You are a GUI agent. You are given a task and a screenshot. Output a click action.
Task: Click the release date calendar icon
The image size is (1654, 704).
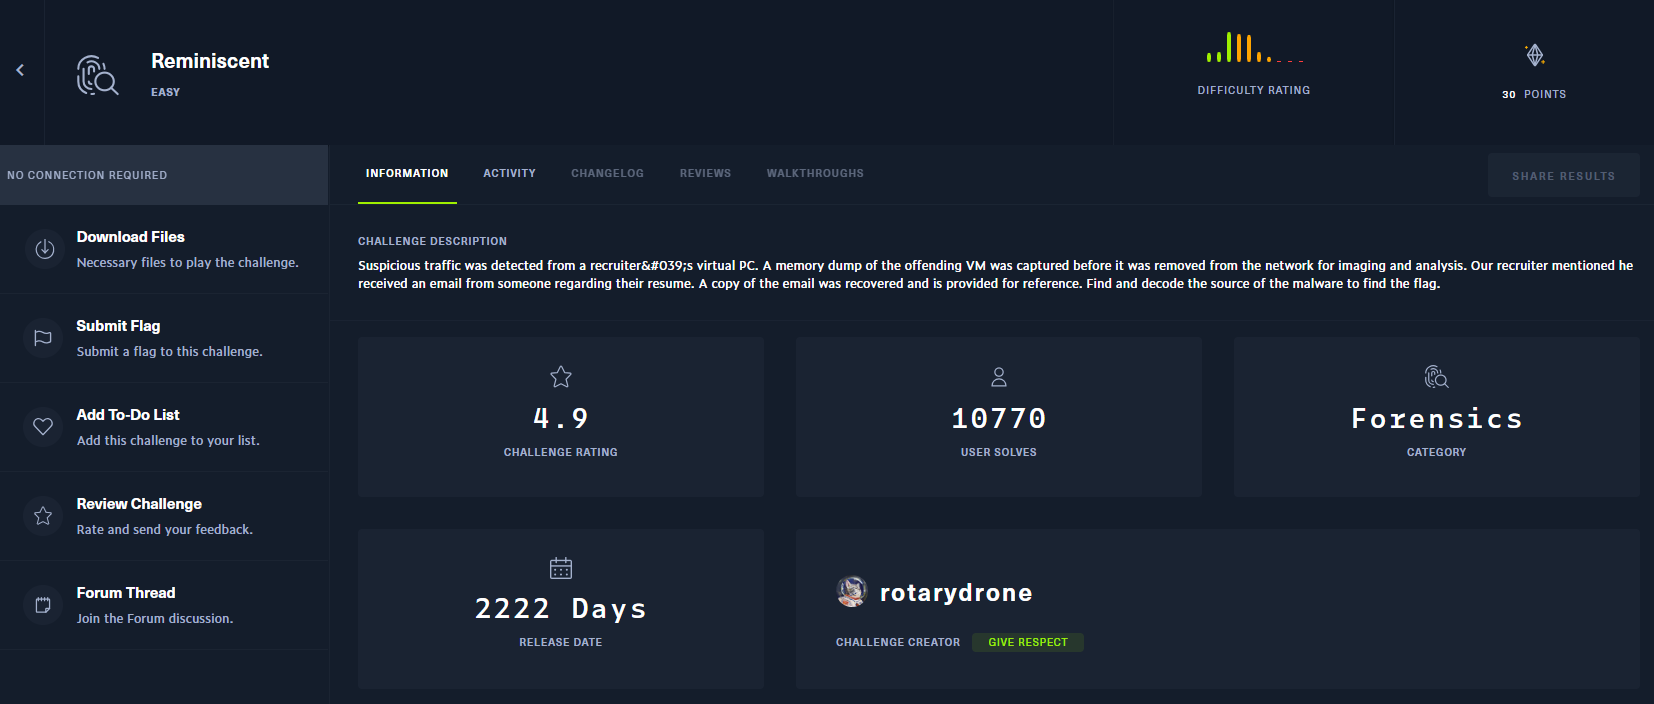pos(561,568)
